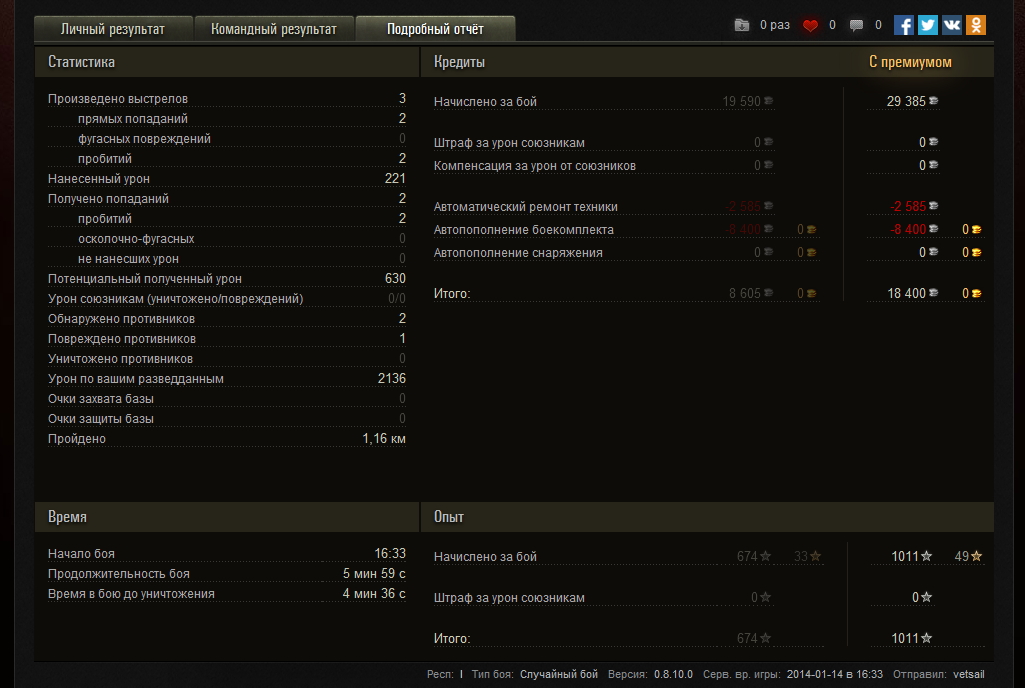Click the С премиумом column header
The height and width of the screenshot is (688, 1025).
point(910,62)
